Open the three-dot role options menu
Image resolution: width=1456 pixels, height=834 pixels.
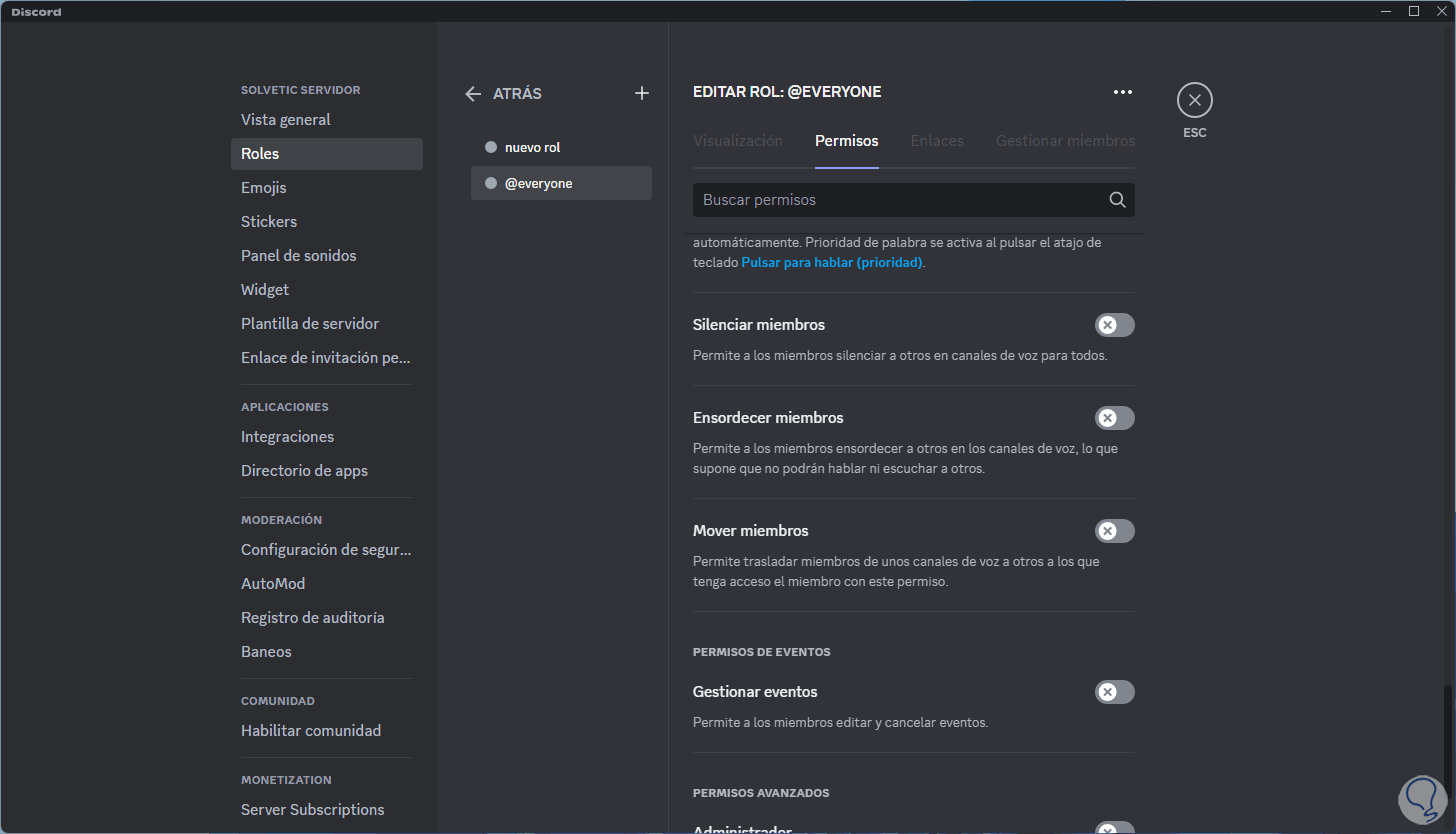1123,92
